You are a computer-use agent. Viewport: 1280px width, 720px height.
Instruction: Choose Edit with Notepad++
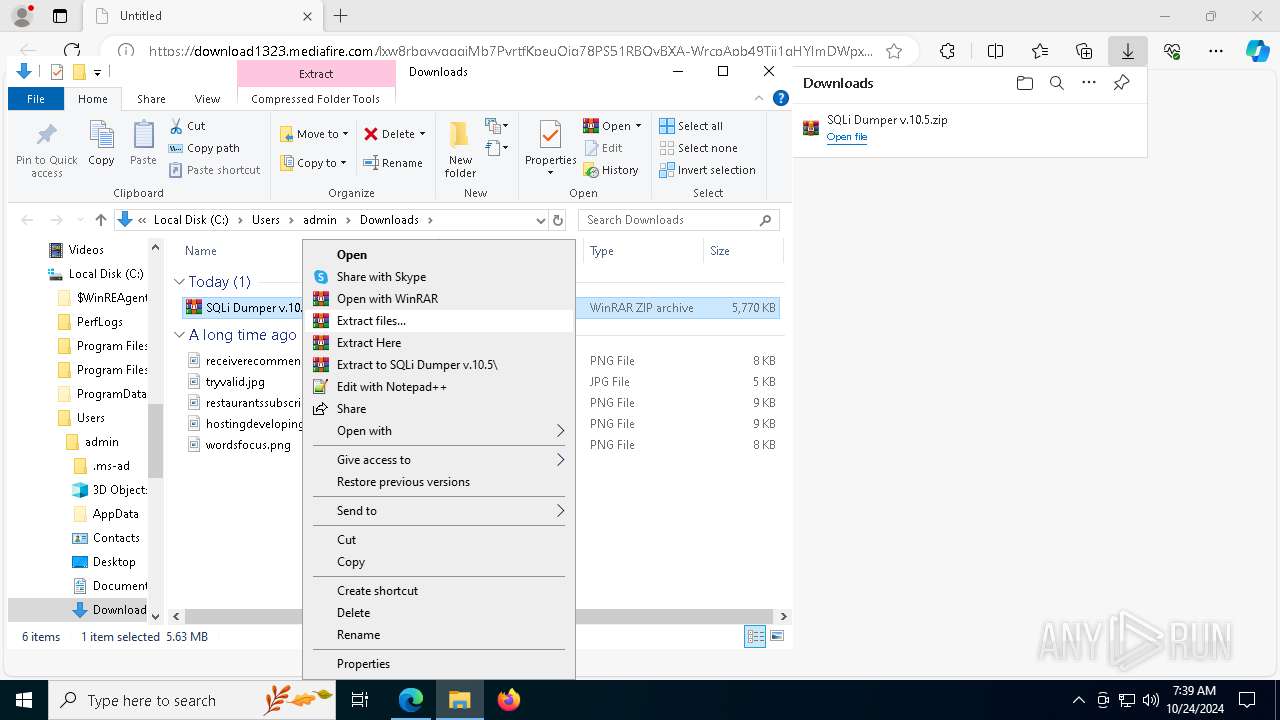(x=438, y=387)
